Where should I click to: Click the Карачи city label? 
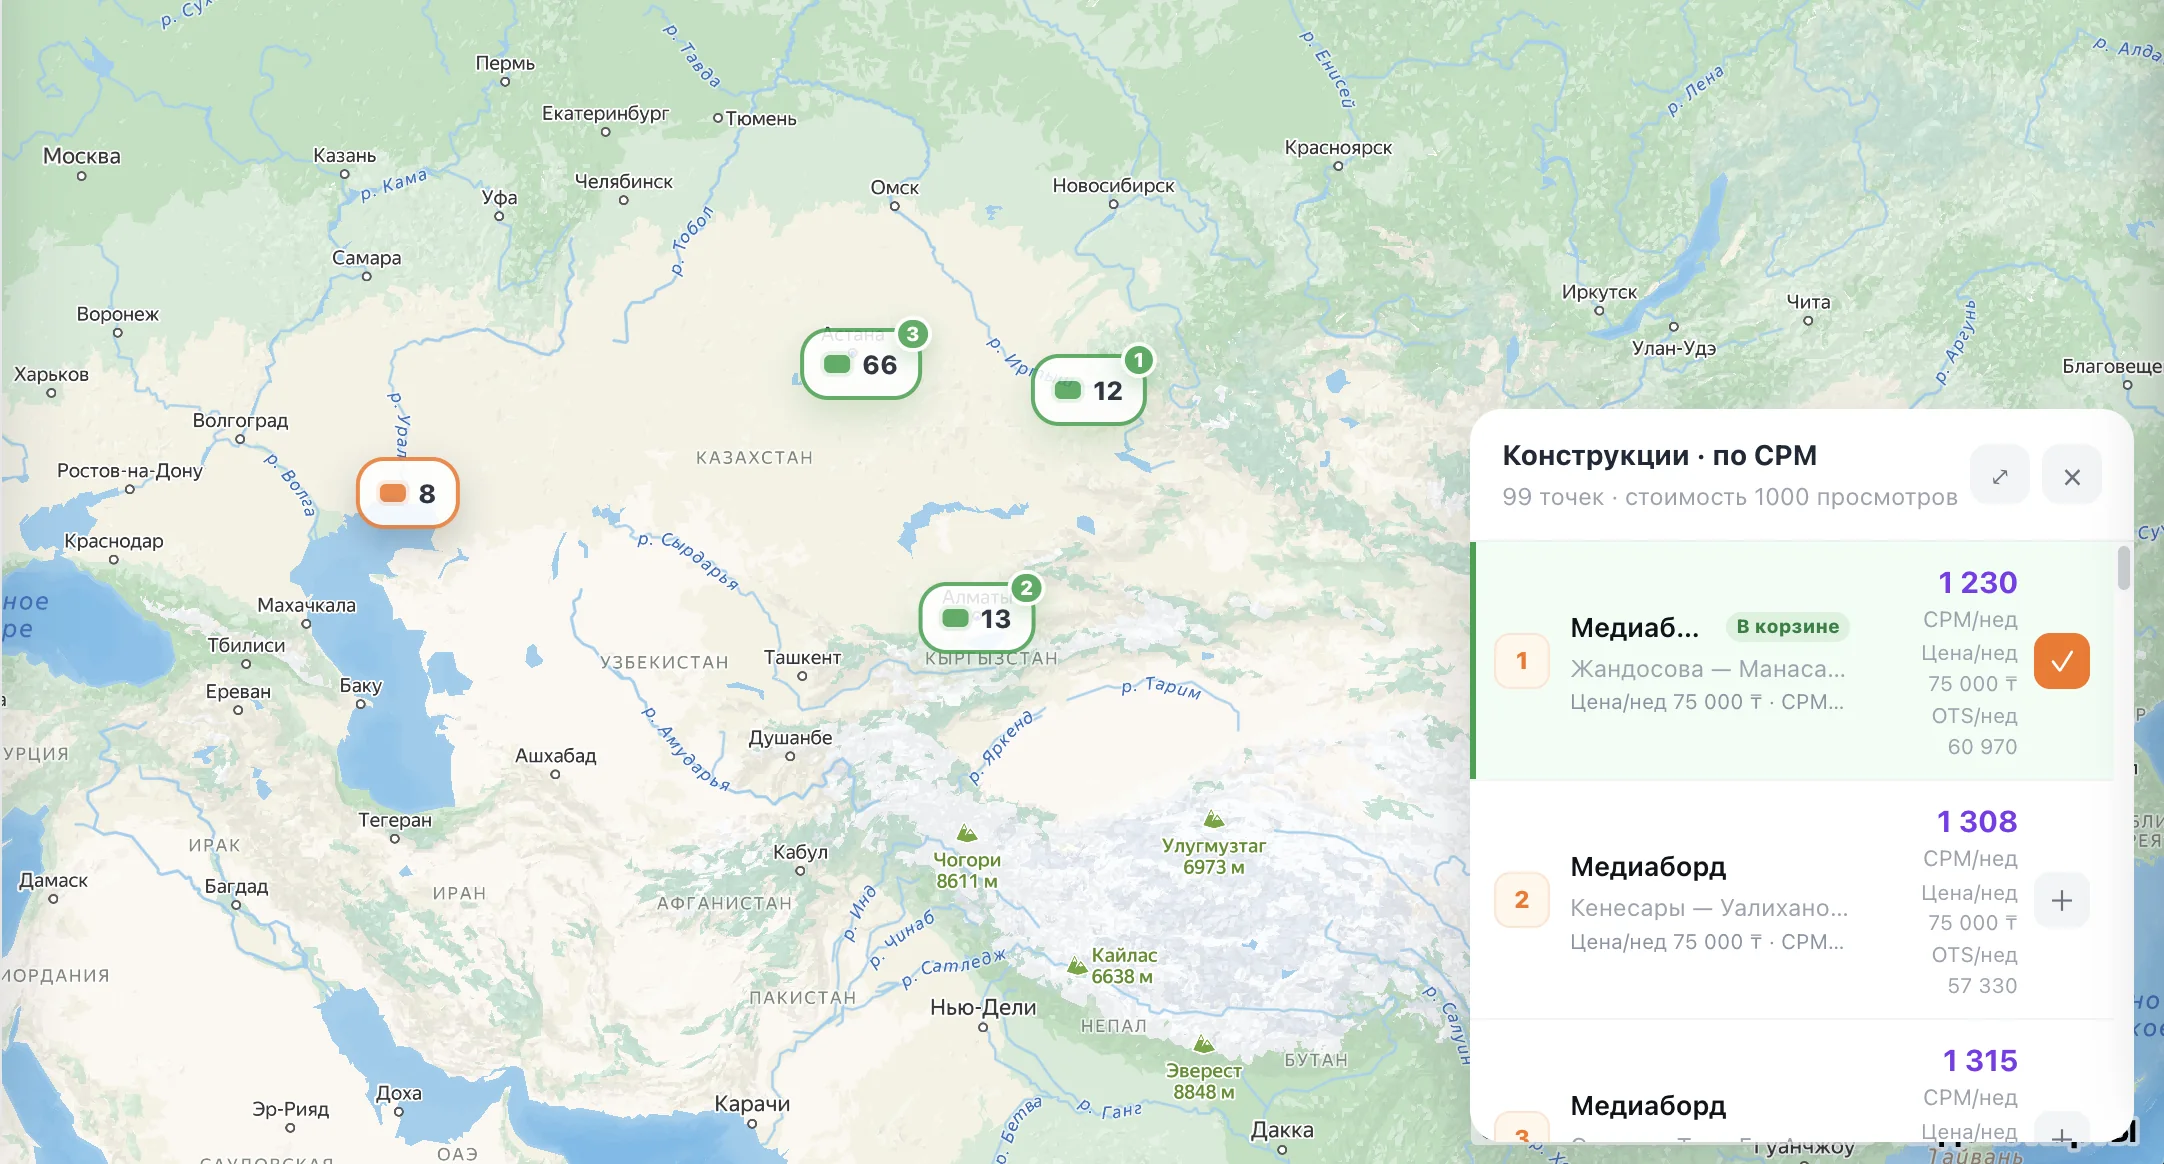(x=752, y=1103)
